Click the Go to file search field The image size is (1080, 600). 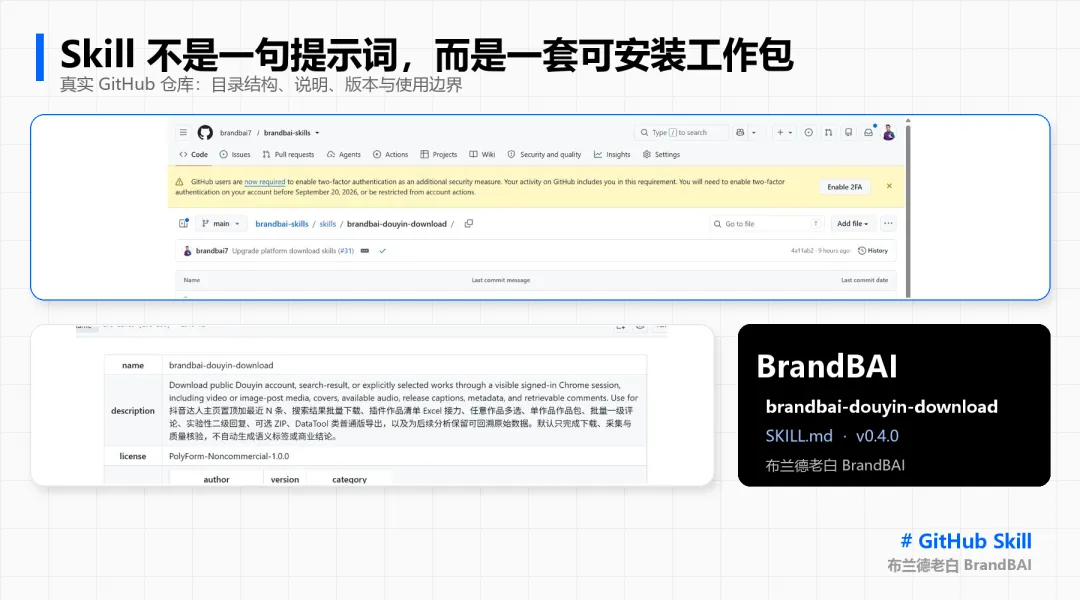coord(766,224)
